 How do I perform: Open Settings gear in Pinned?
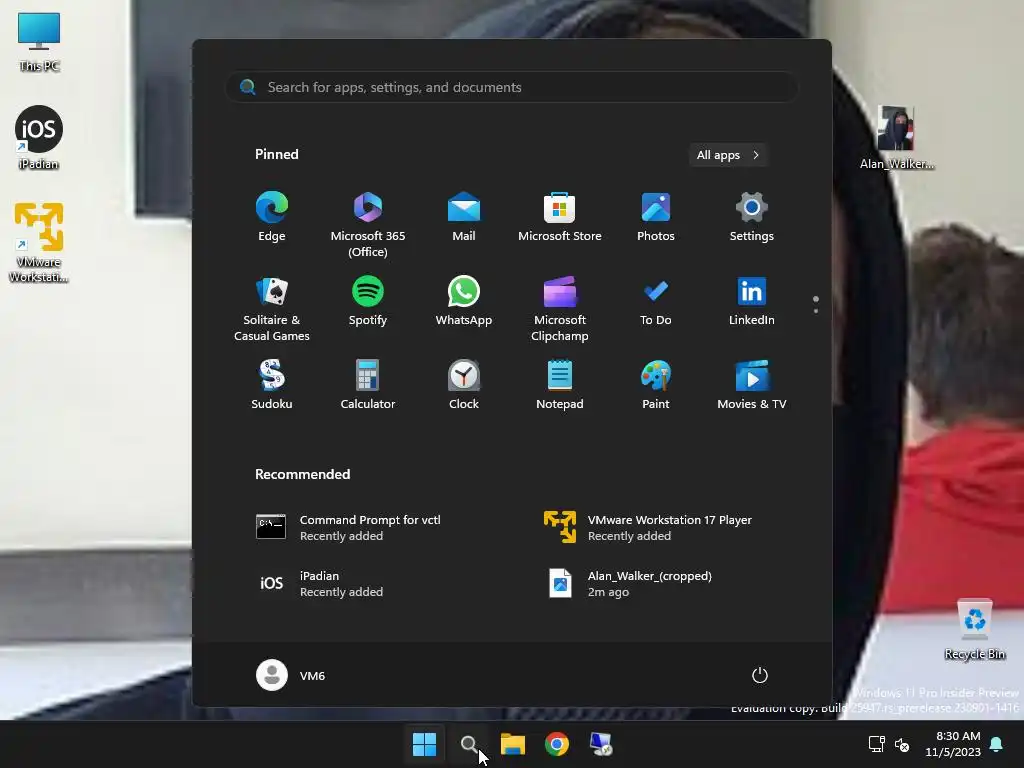point(752,217)
